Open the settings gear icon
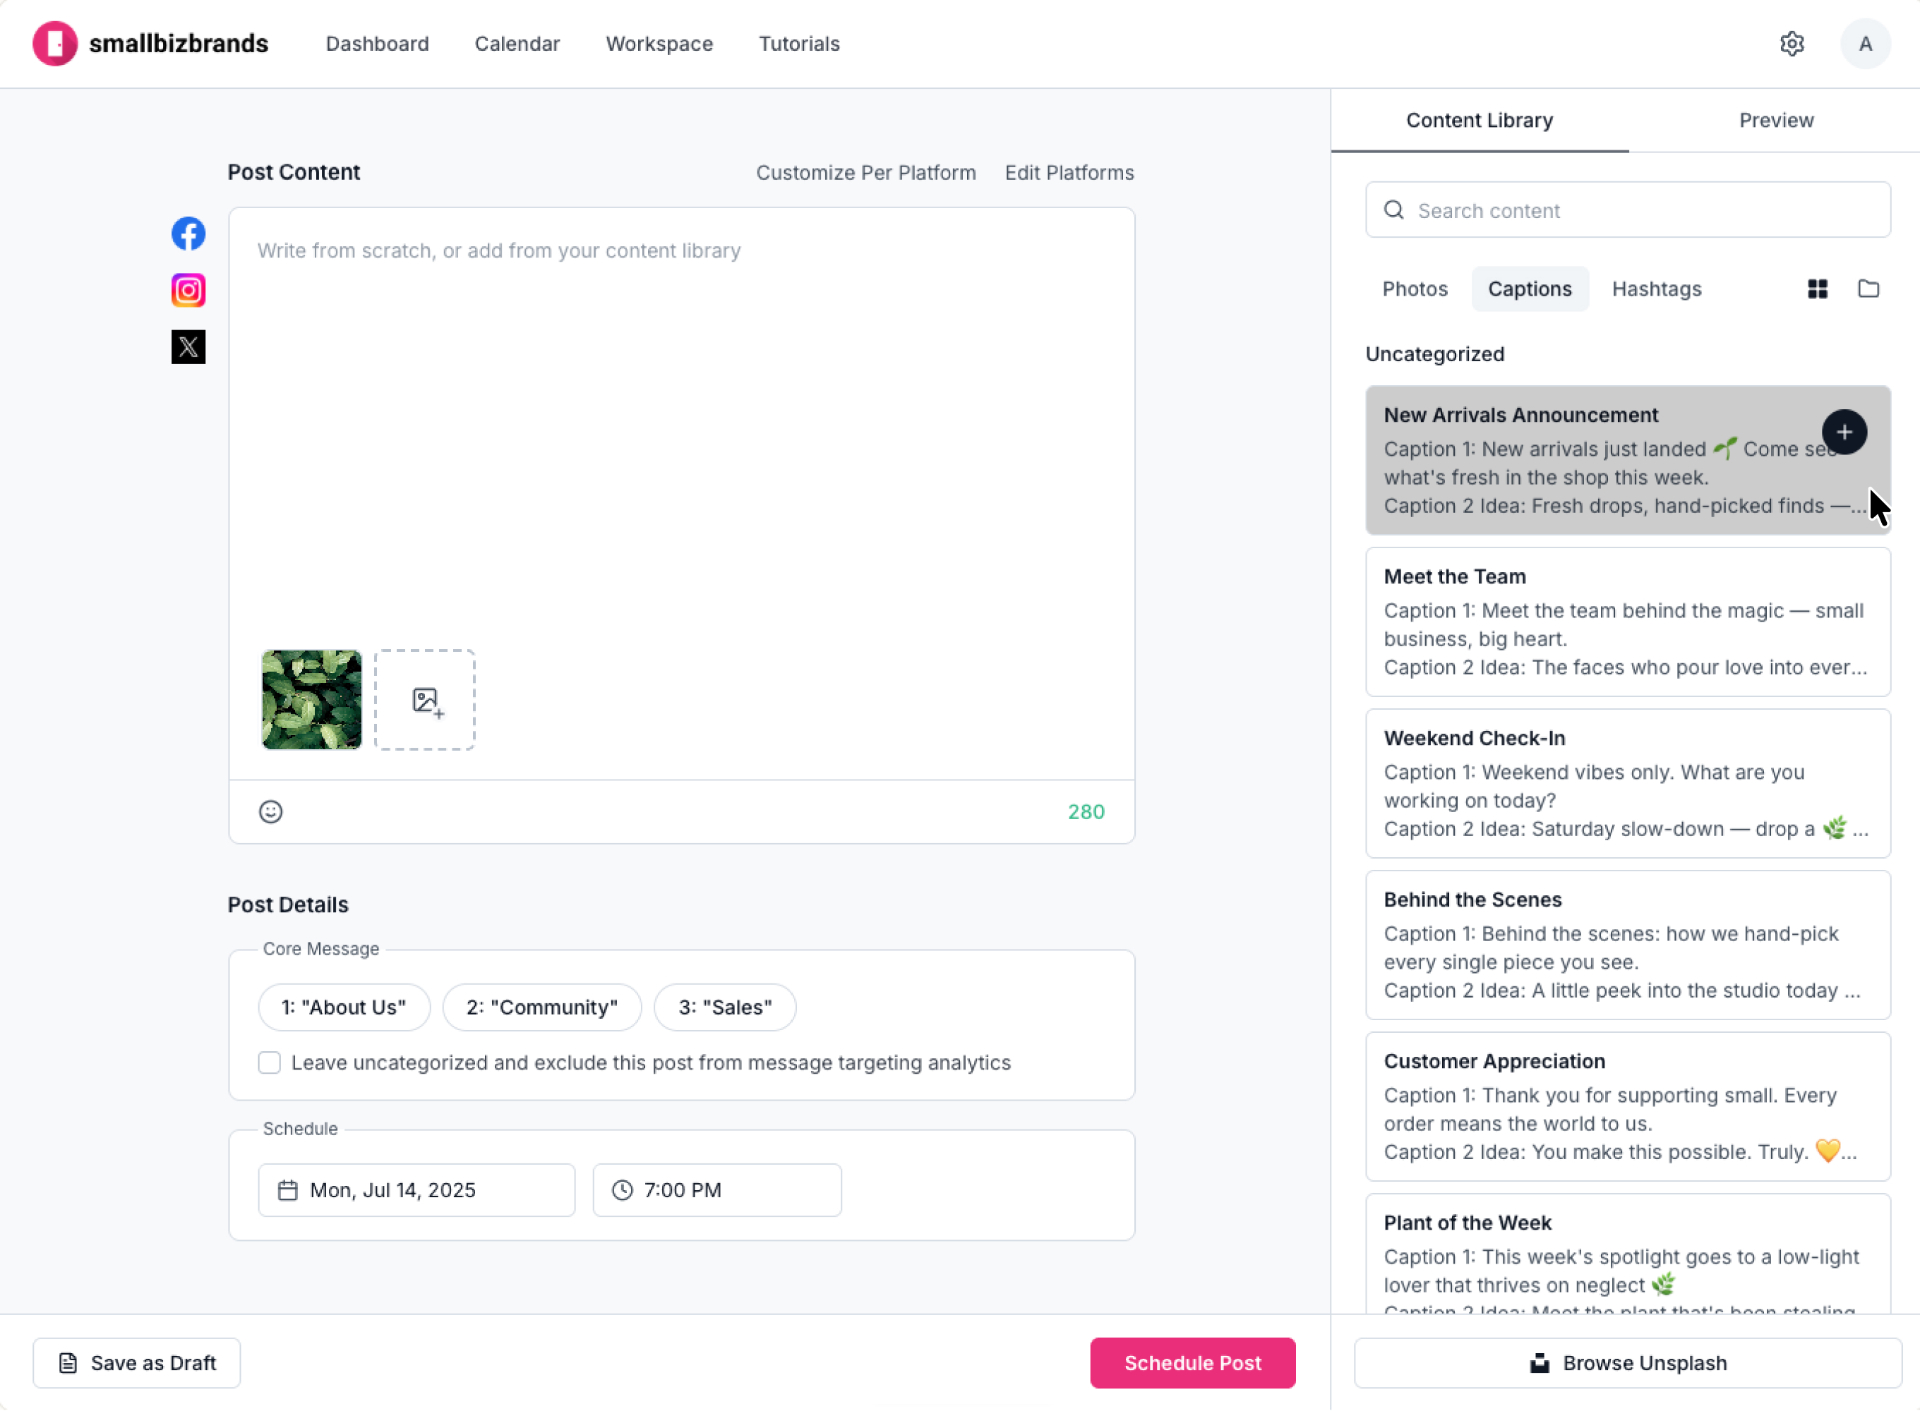 coord(1792,44)
